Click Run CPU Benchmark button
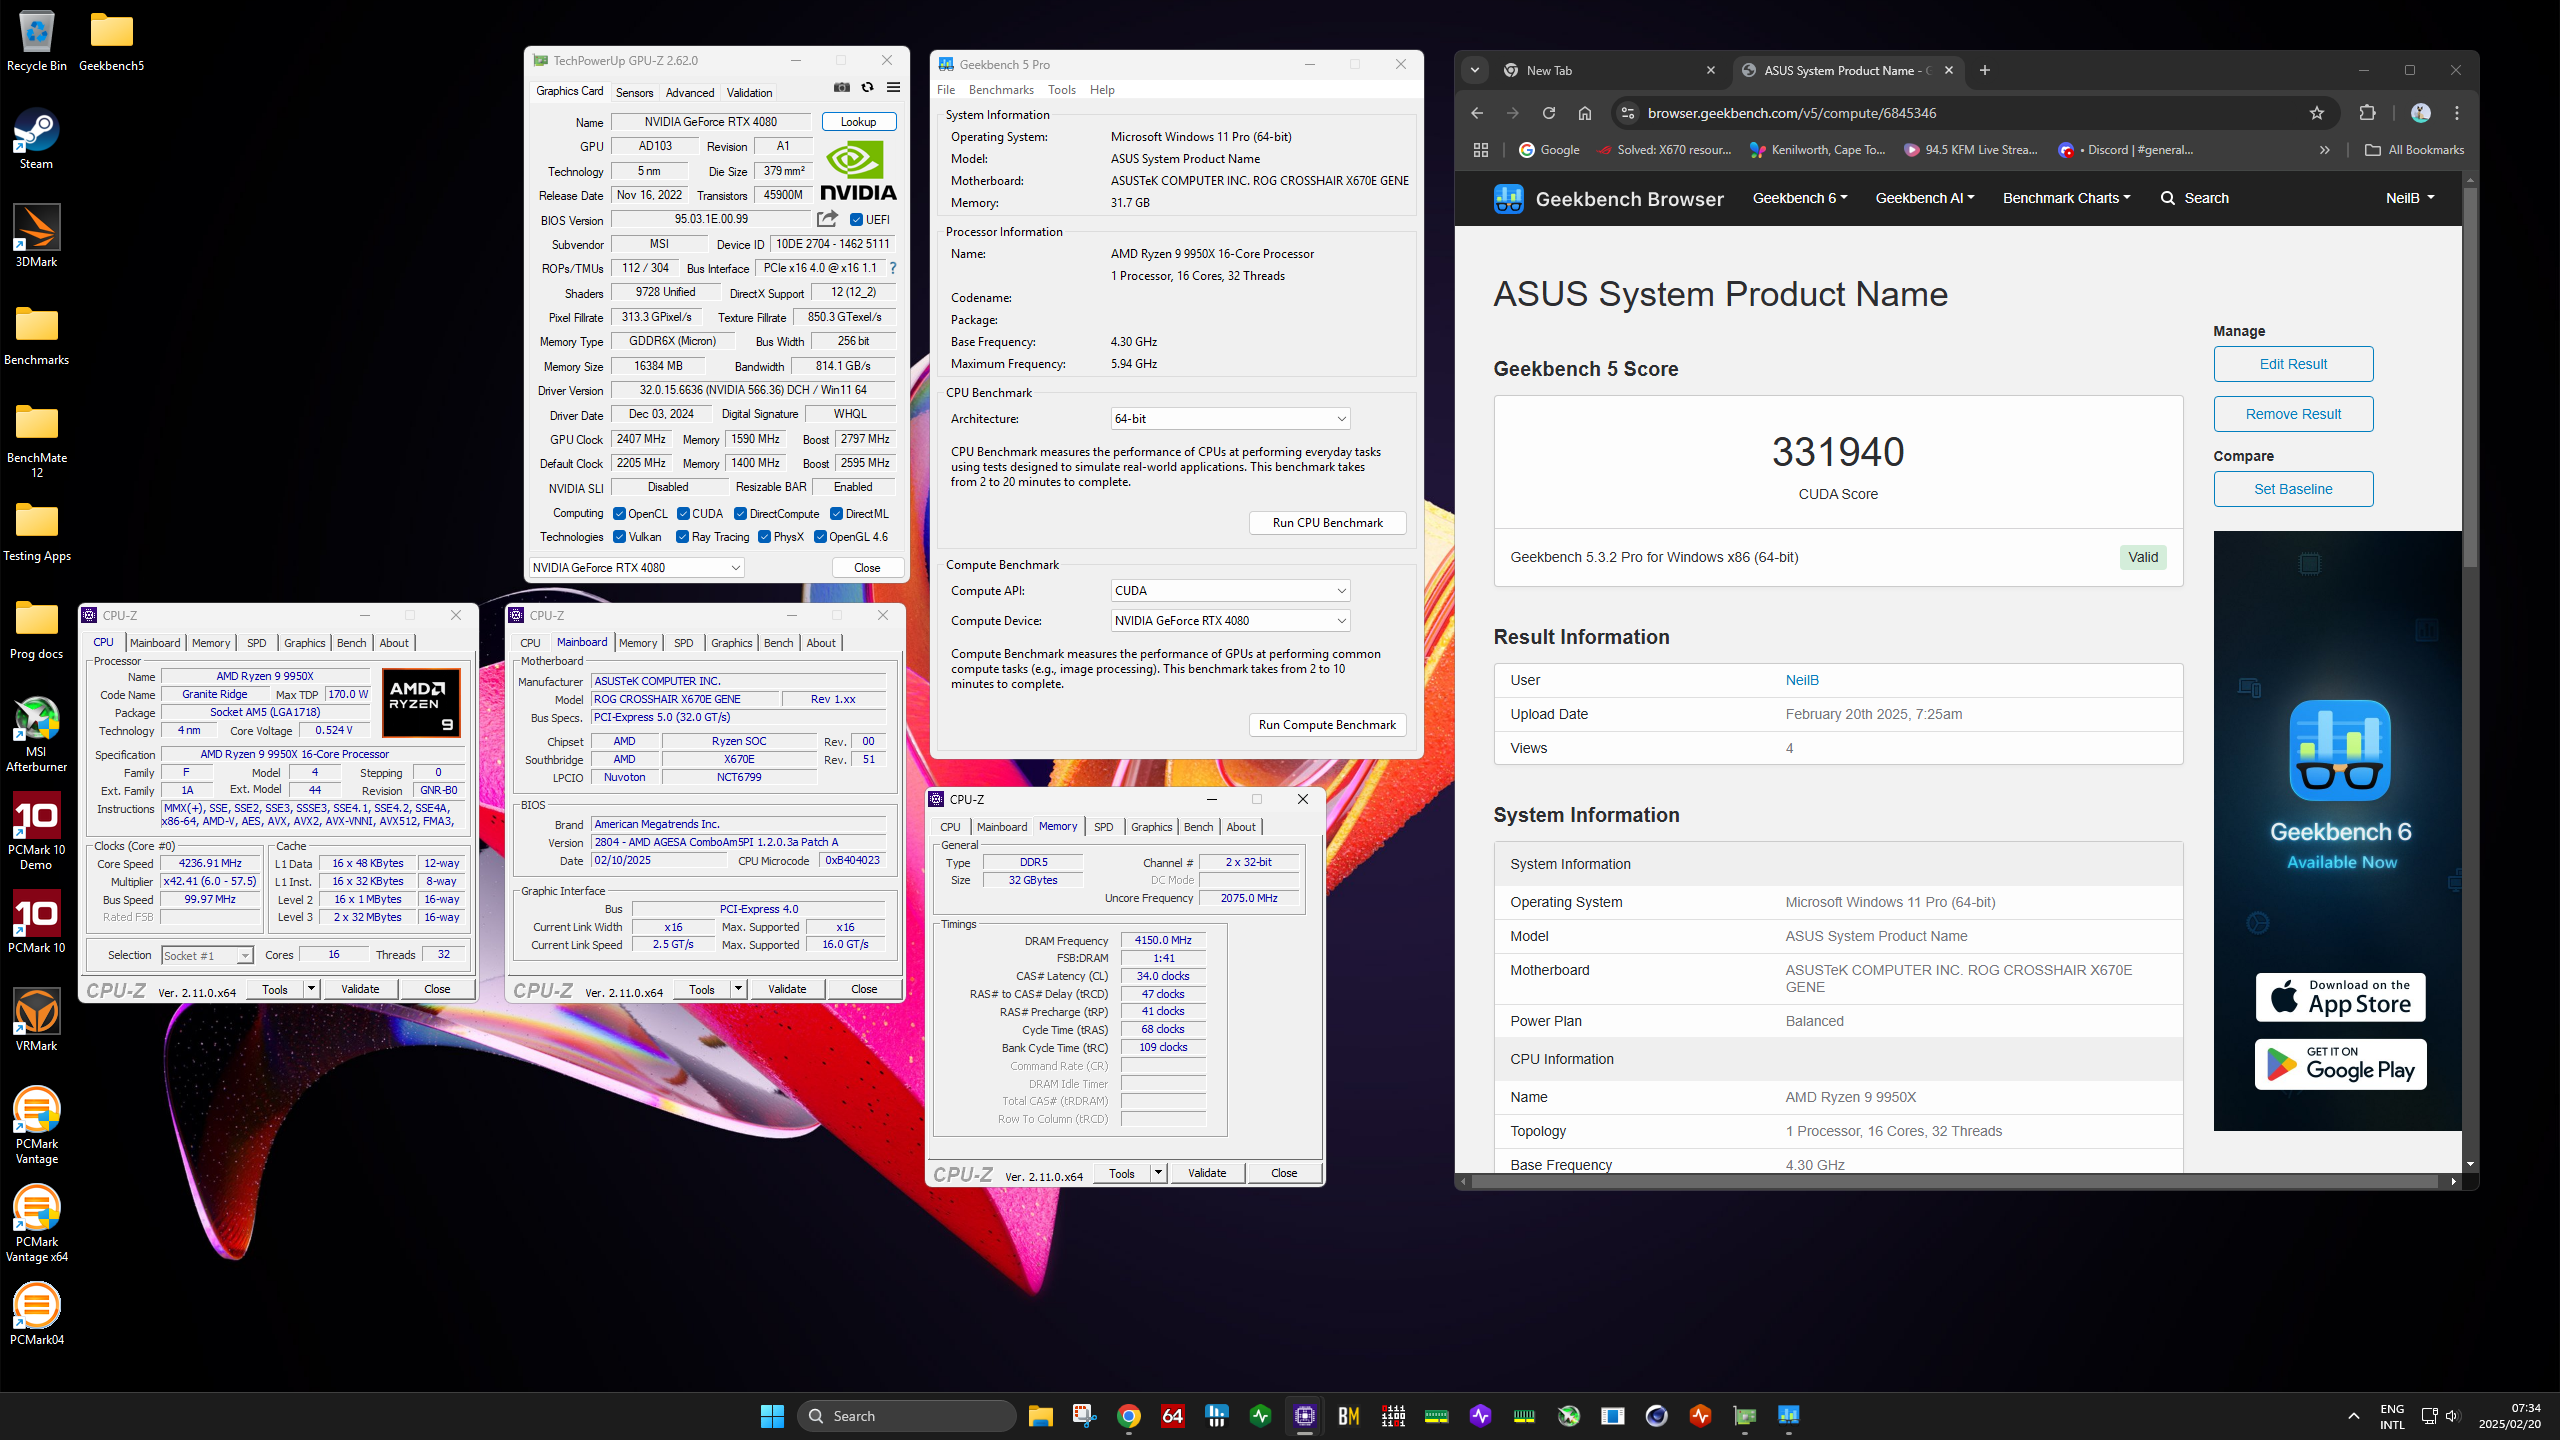This screenshot has height=1440, width=2560. [x=1328, y=523]
